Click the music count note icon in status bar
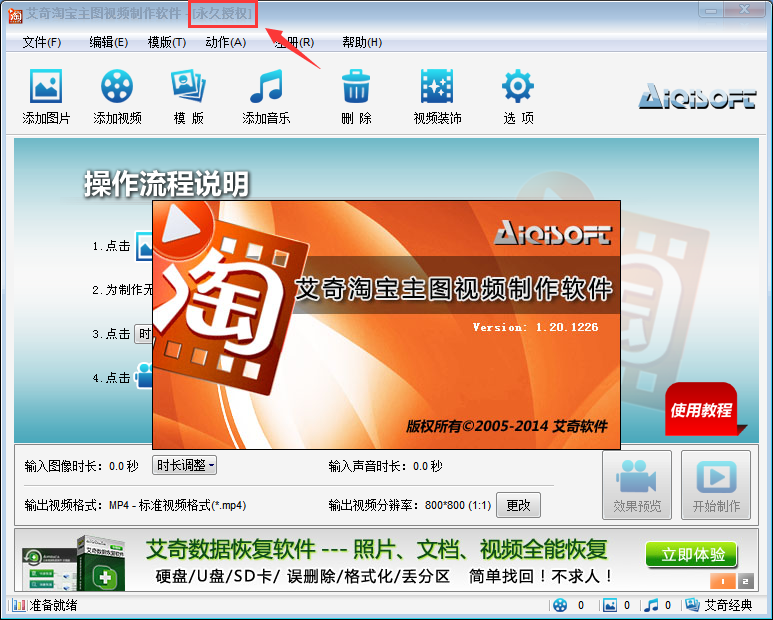 [651, 605]
